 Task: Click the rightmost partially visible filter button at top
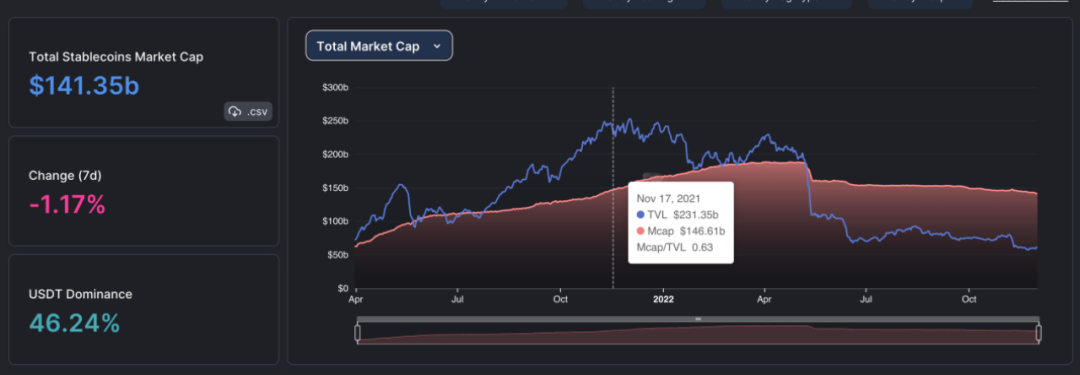click(x=920, y=3)
